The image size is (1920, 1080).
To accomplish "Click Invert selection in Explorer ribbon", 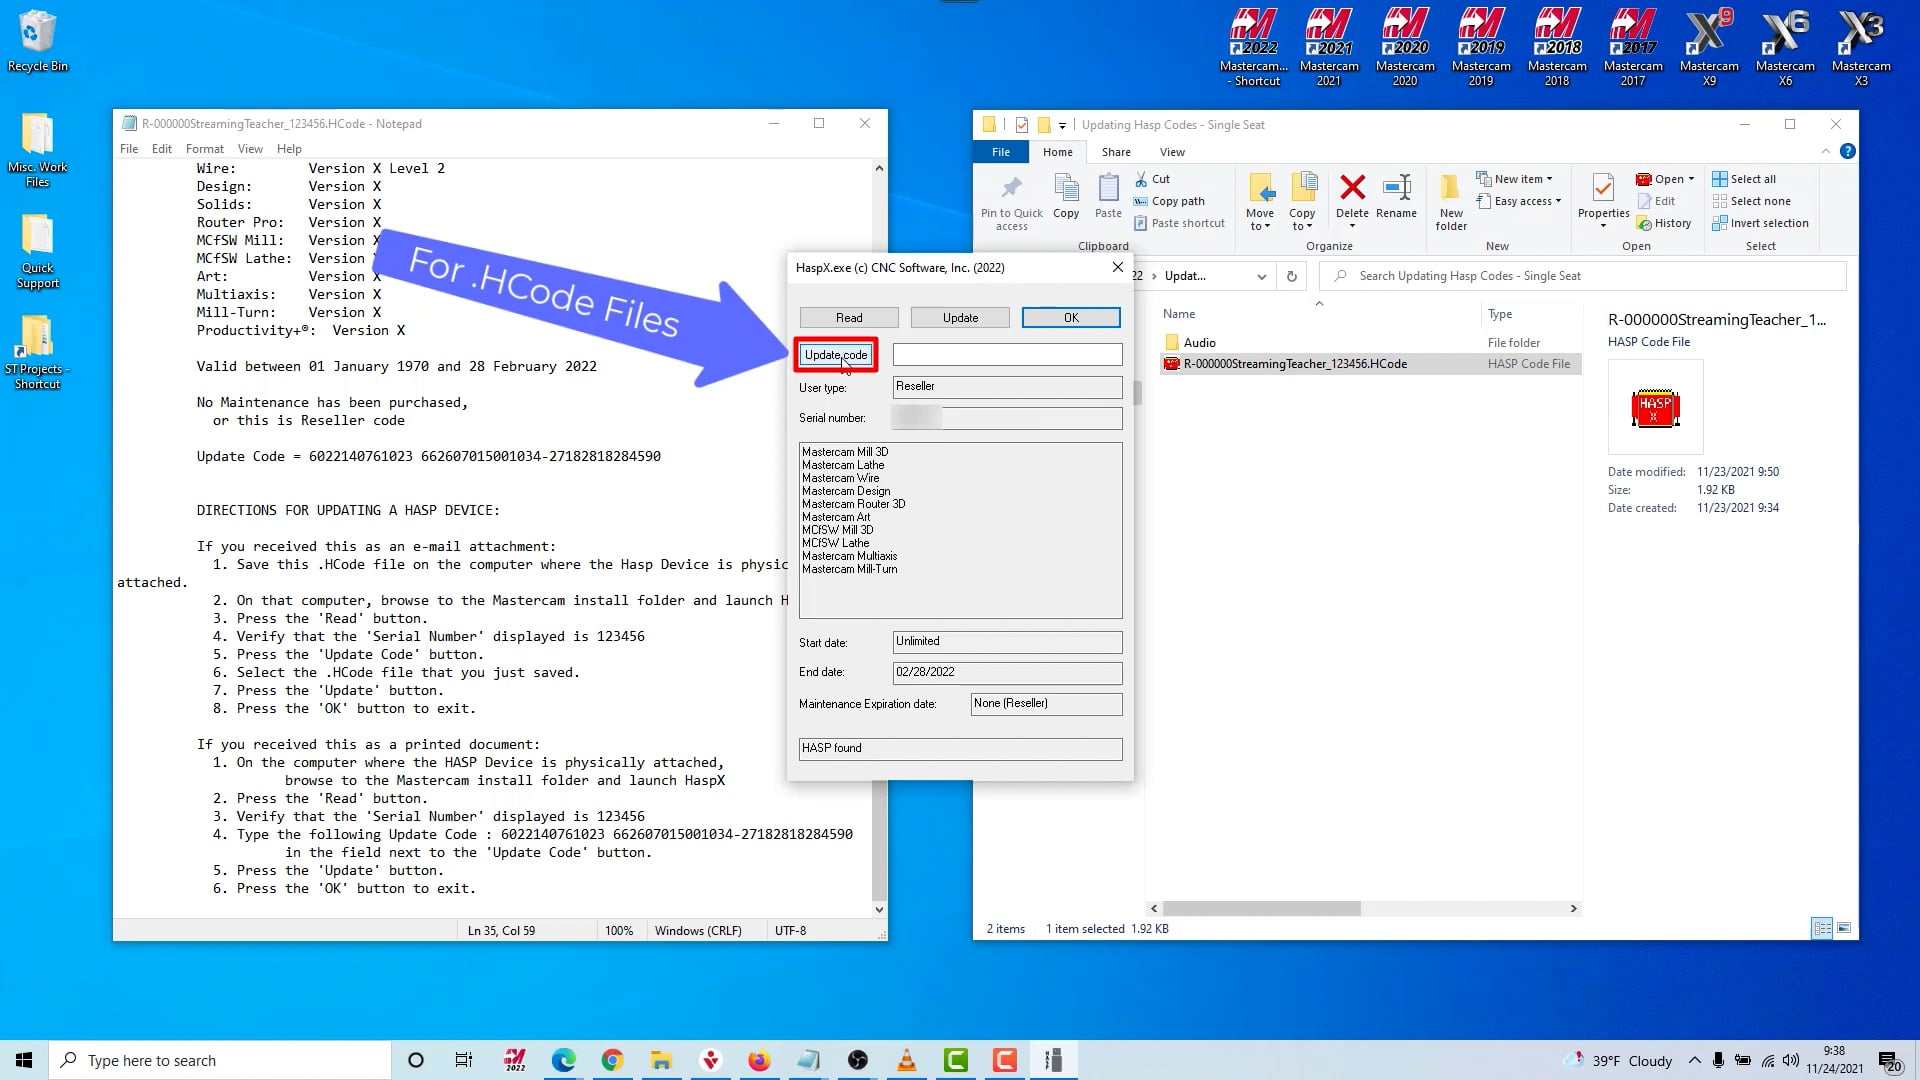I will point(1760,223).
